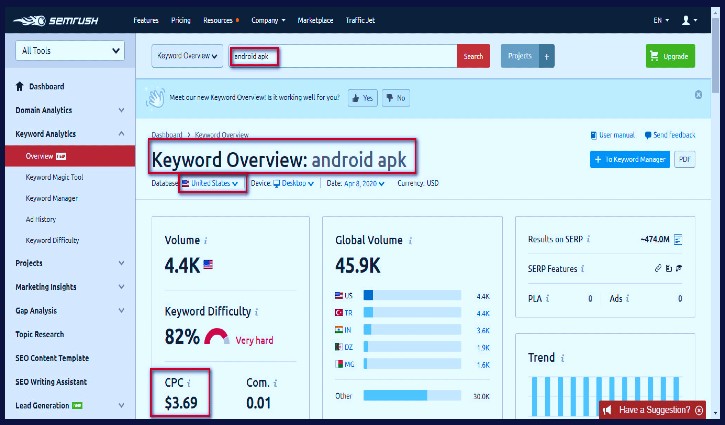
Task: Click the Ads info icon
Action: (627, 299)
